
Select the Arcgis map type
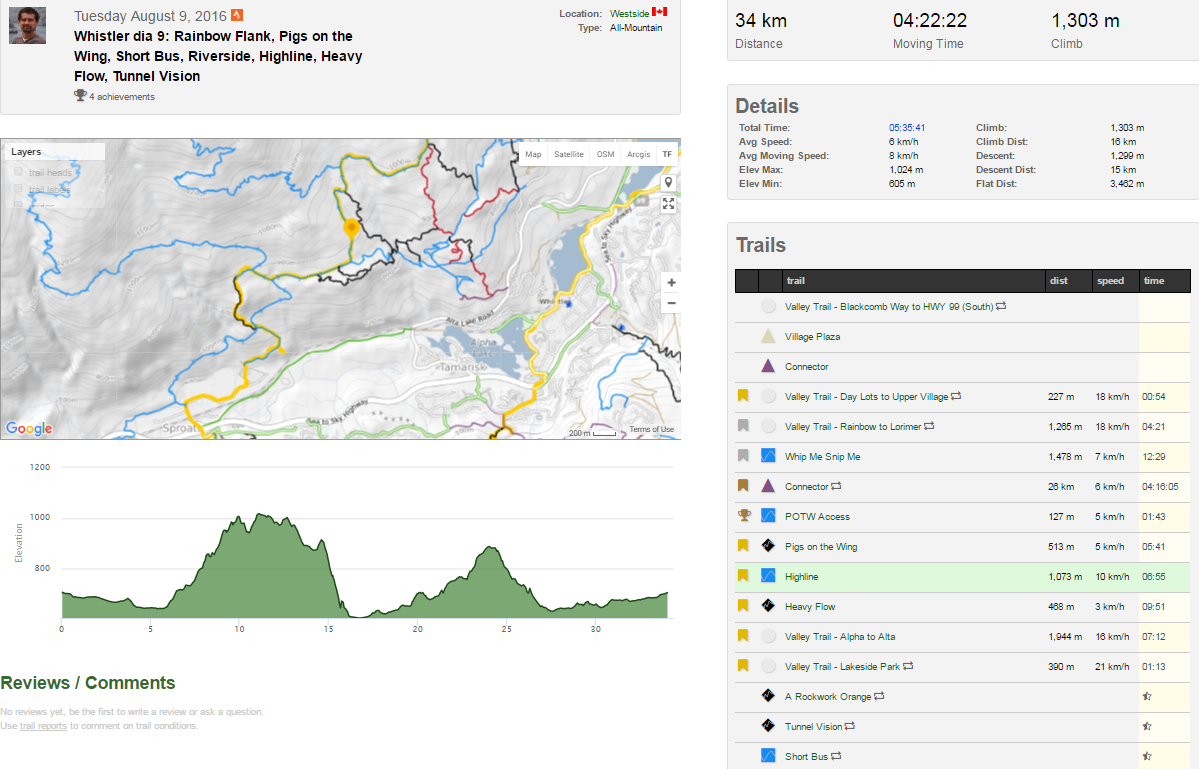click(x=638, y=154)
